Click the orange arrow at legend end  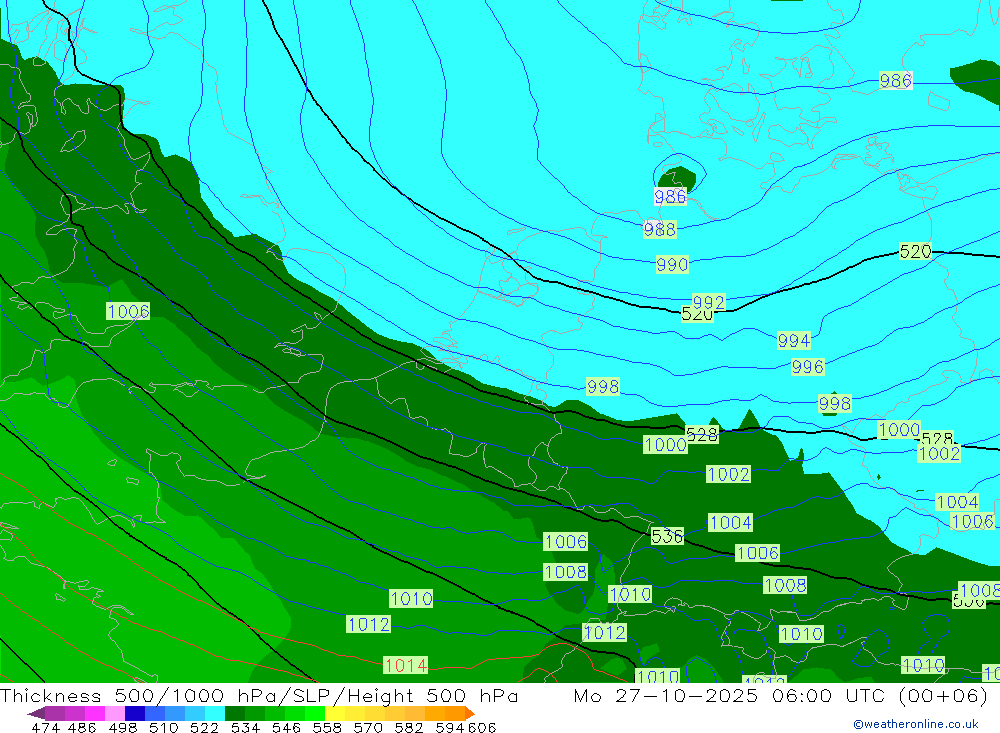pyautogui.click(x=470, y=713)
